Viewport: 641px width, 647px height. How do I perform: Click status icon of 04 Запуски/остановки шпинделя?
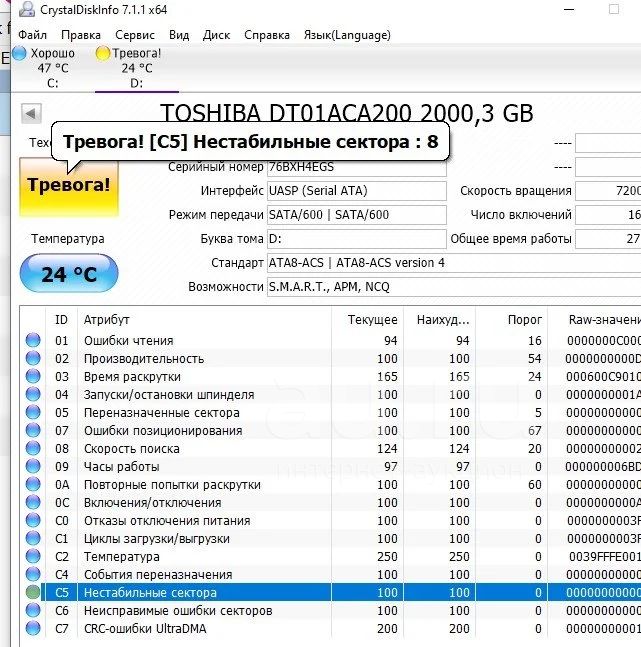point(33,394)
